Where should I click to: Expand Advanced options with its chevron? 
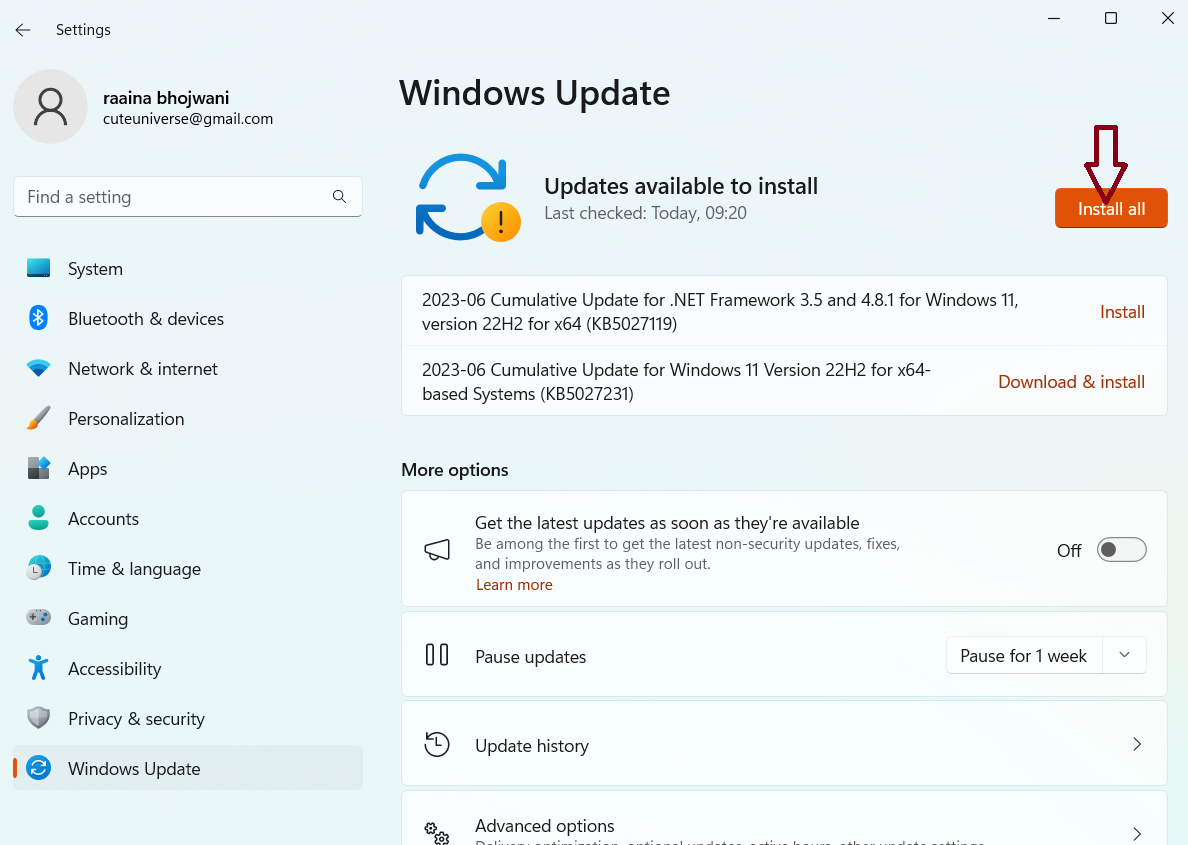click(1136, 833)
